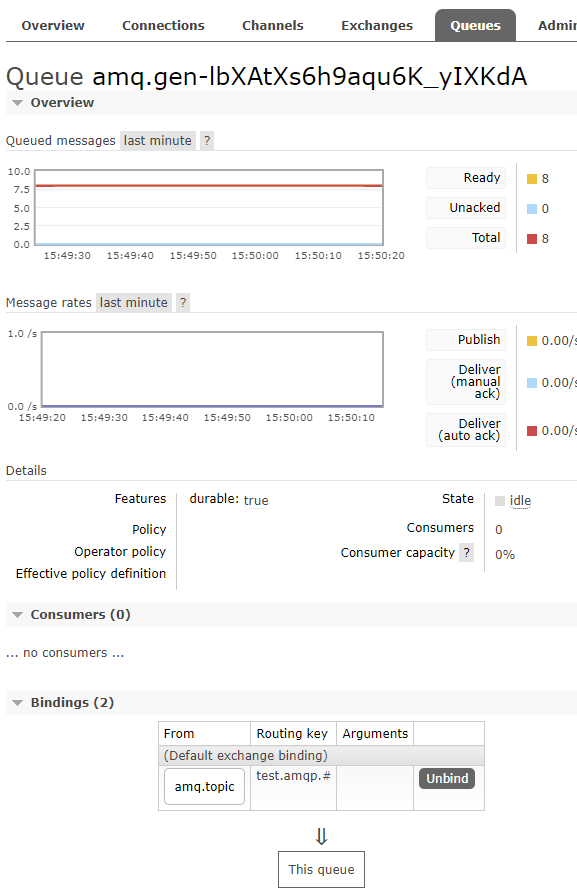Open Queued messages last minute range selector
Screen dimensions: 577x896
click(x=158, y=141)
